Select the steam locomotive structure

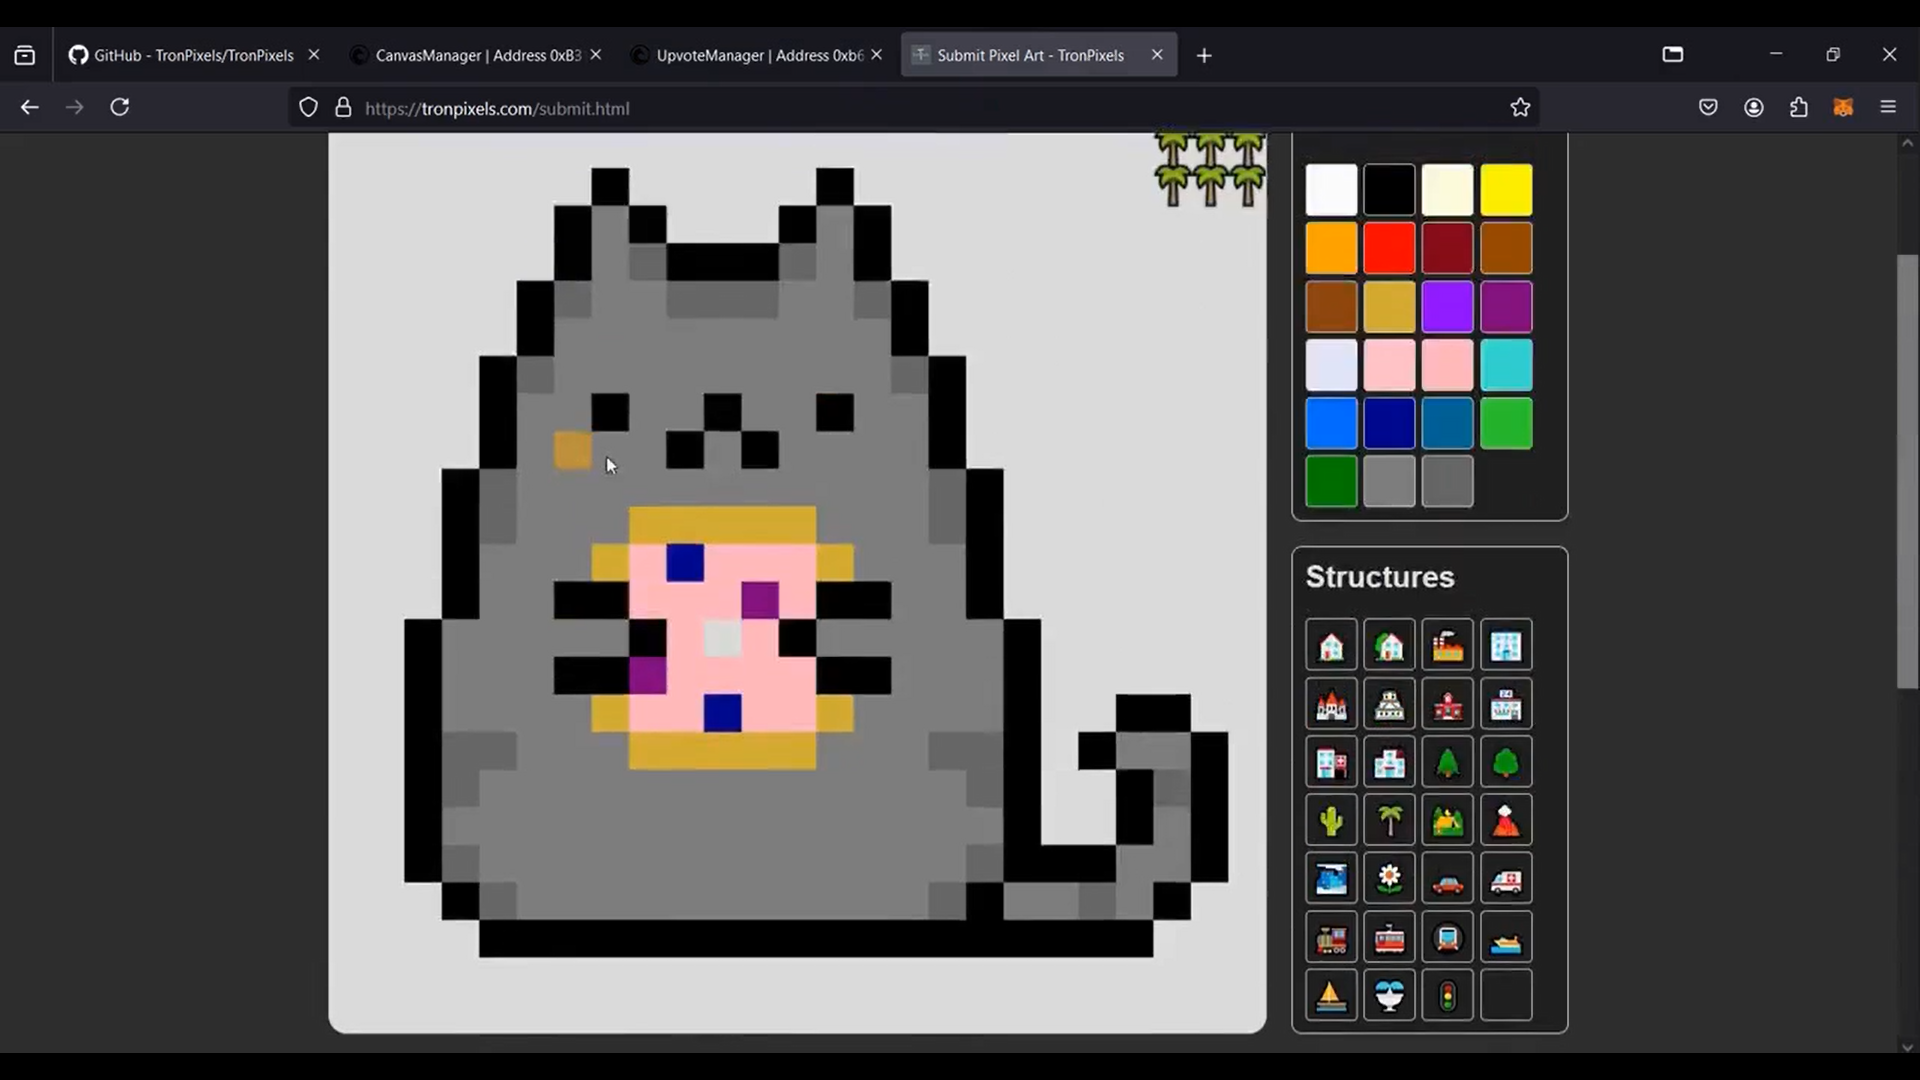click(1331, 938)
